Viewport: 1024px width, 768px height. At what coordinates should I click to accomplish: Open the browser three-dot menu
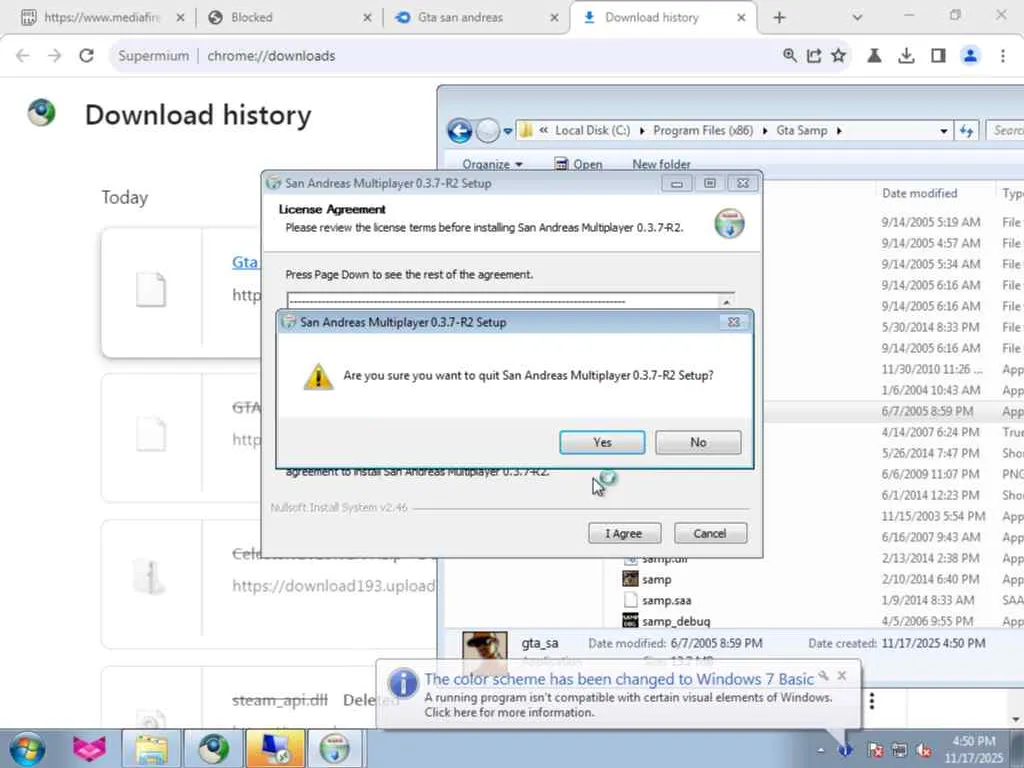(x=1002, y=56)
